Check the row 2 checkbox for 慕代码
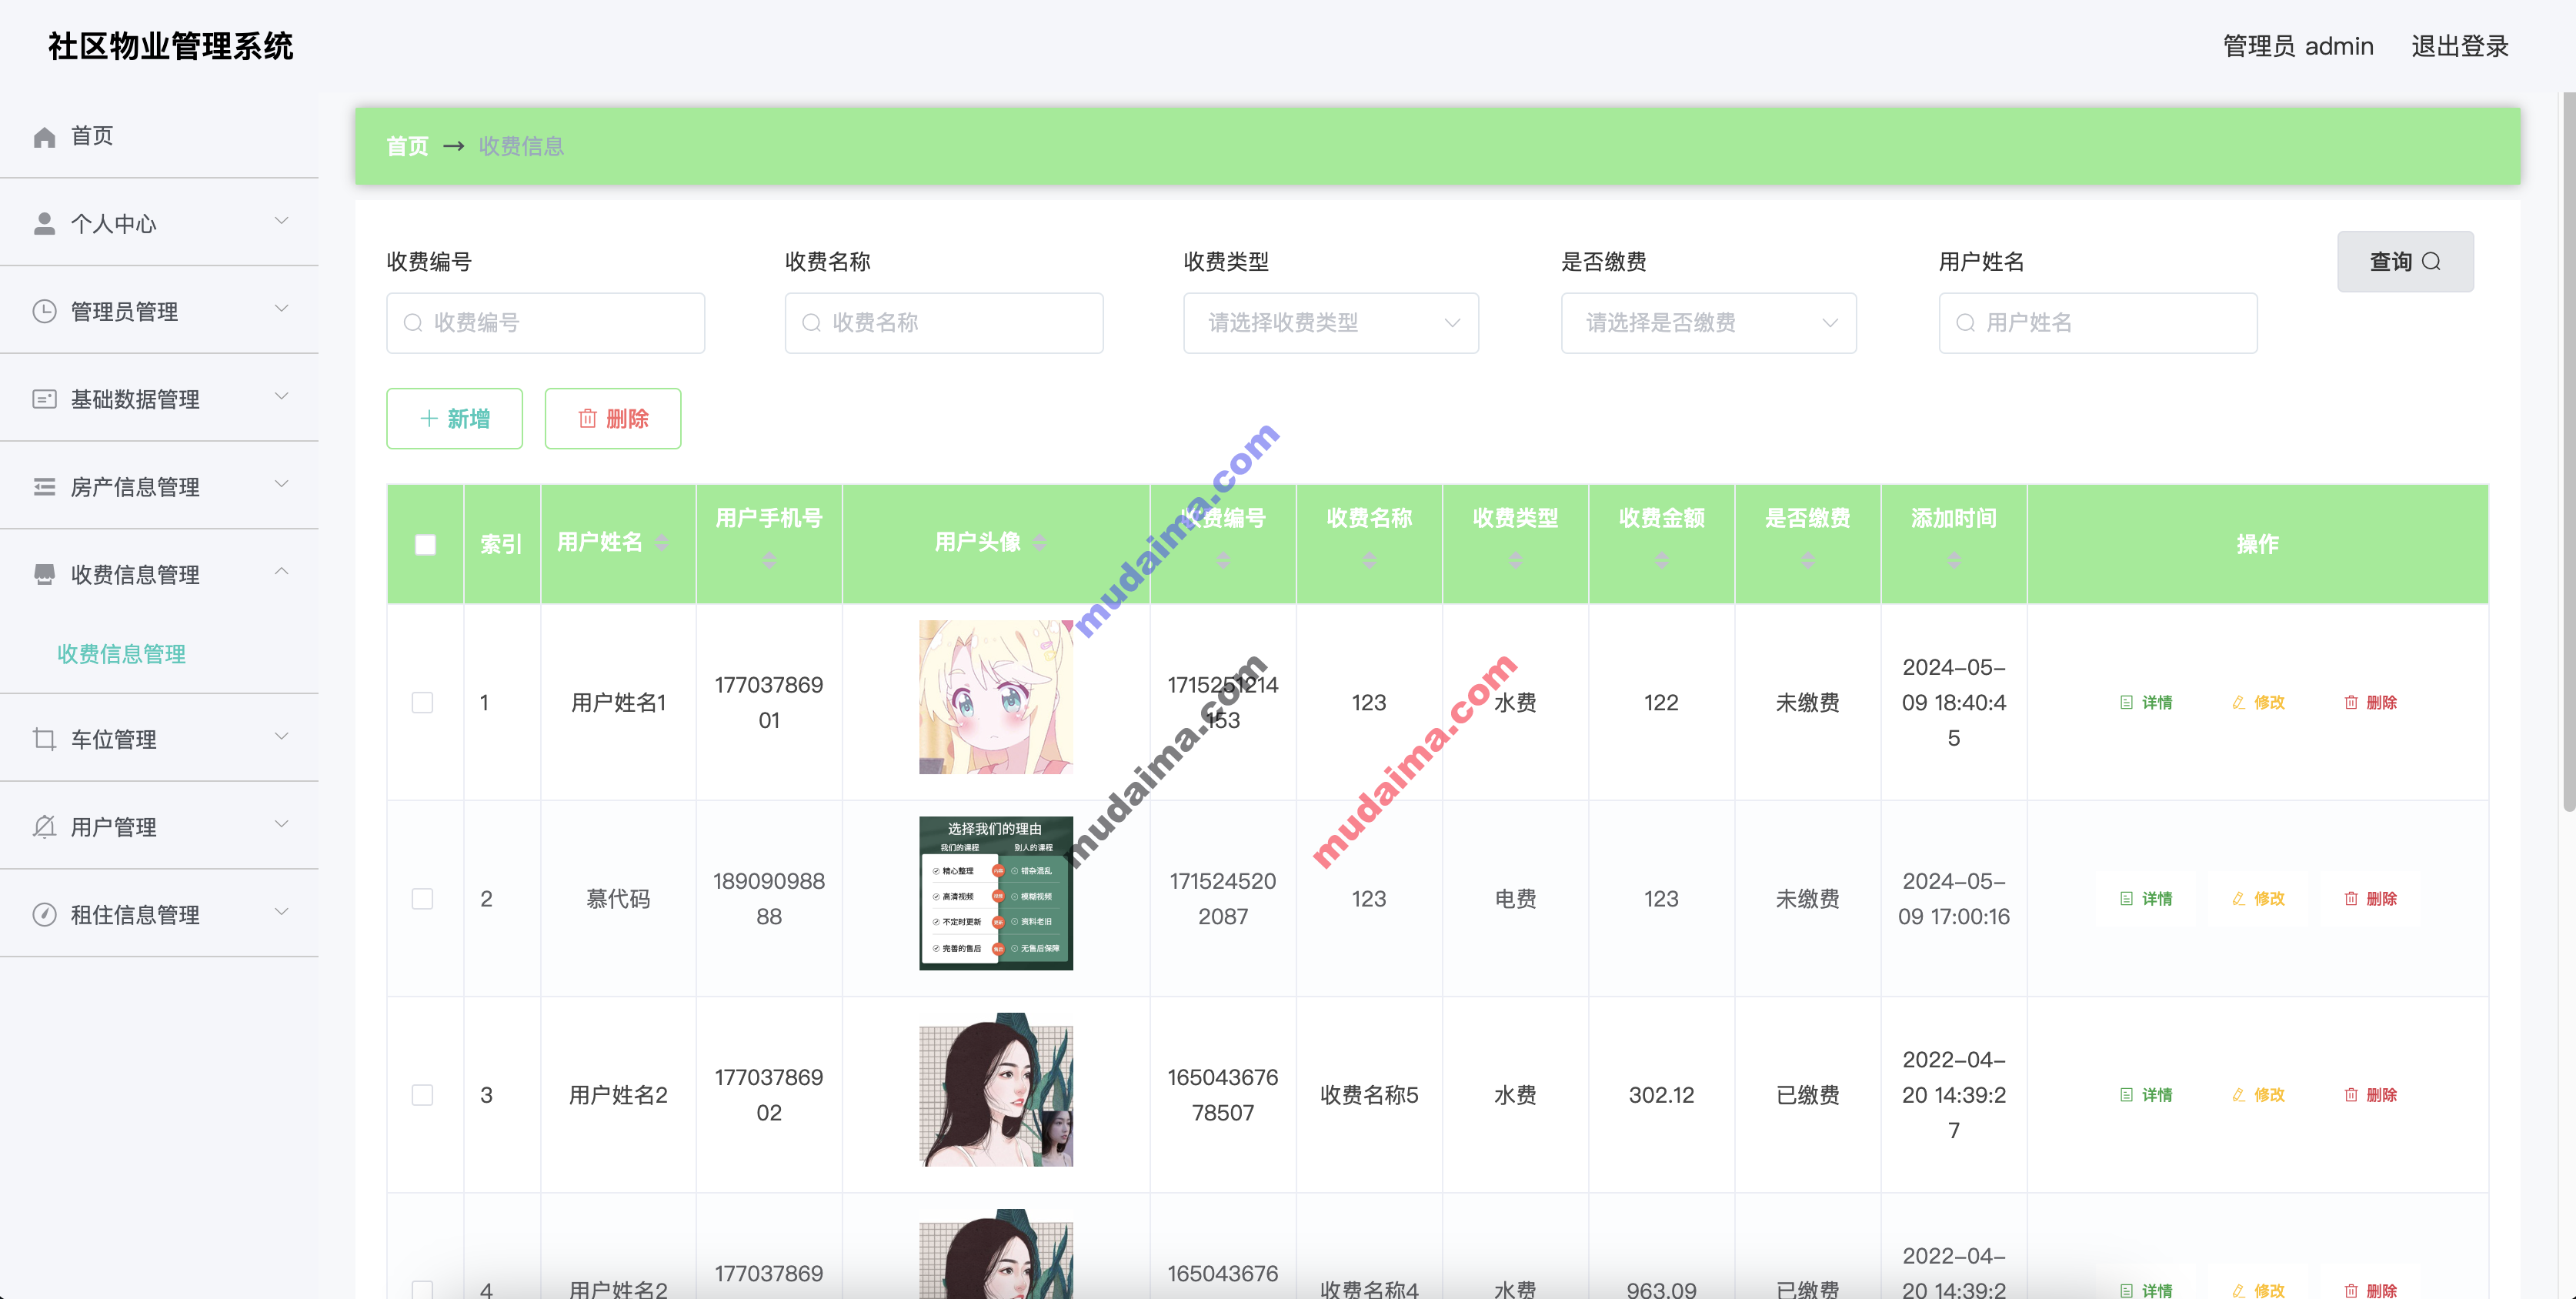This screenshot has height=1299, width=2576. coord(422,898)
